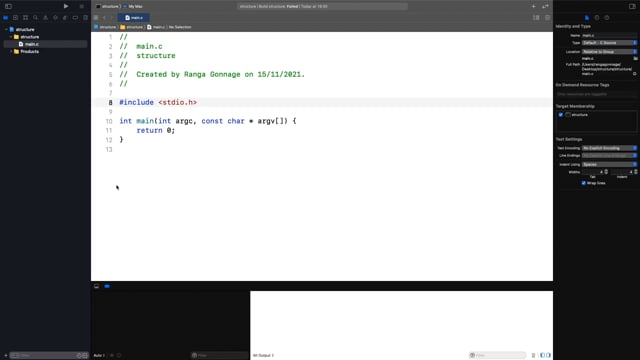The image size is (640, 360).
Task: Select the main.c editor tab
Action: pos(134,18)
